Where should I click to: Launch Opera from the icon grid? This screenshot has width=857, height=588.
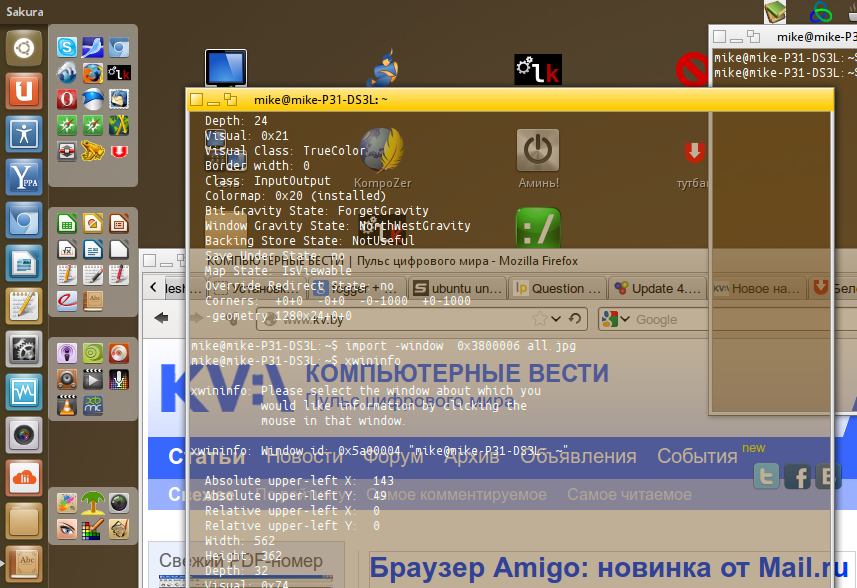pyautogui.click(x=67, y=99)
